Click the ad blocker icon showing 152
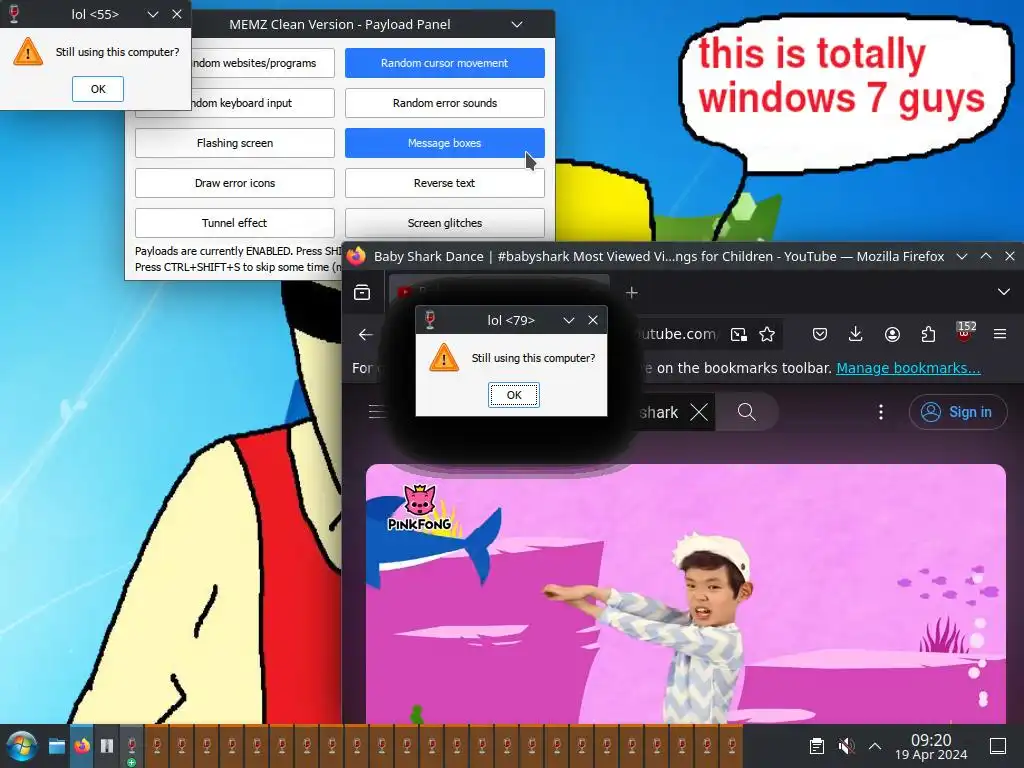This screenshot has width=1024, height=768. point(965,333)
